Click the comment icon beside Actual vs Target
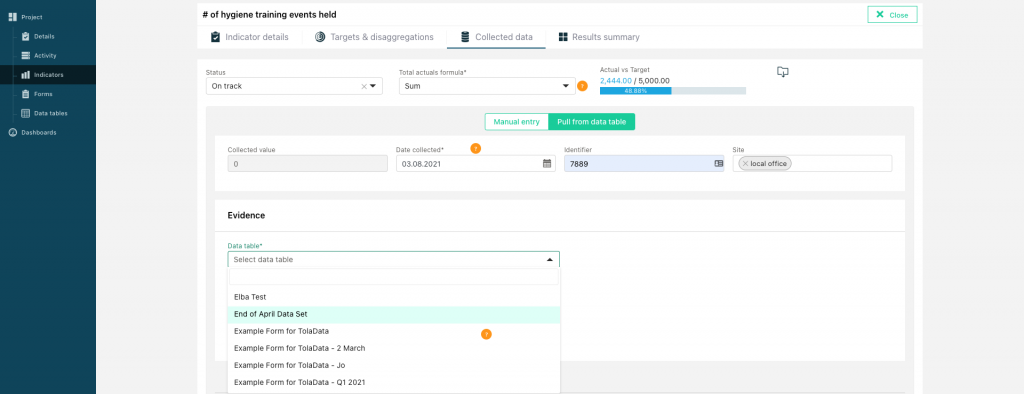This screenshot has width=1024, height=394. 783,72
